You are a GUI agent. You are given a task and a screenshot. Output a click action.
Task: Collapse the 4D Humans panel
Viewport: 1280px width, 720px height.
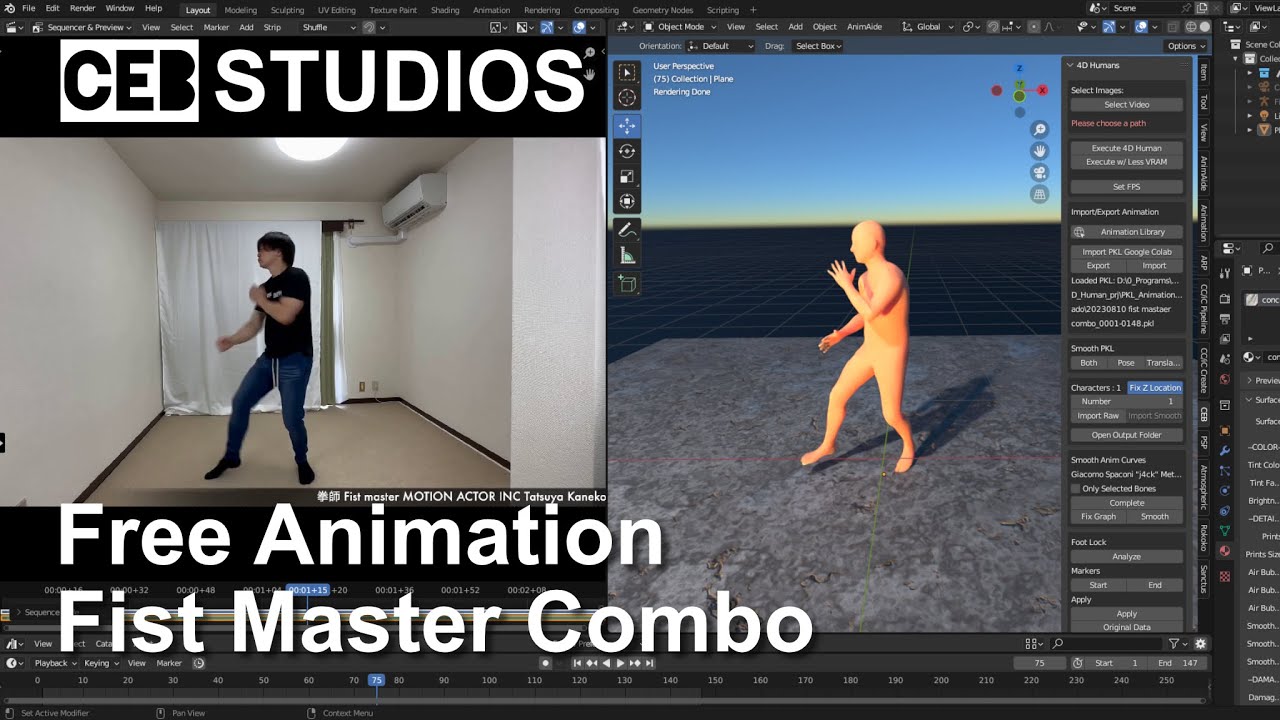(x=1070, y=65)
